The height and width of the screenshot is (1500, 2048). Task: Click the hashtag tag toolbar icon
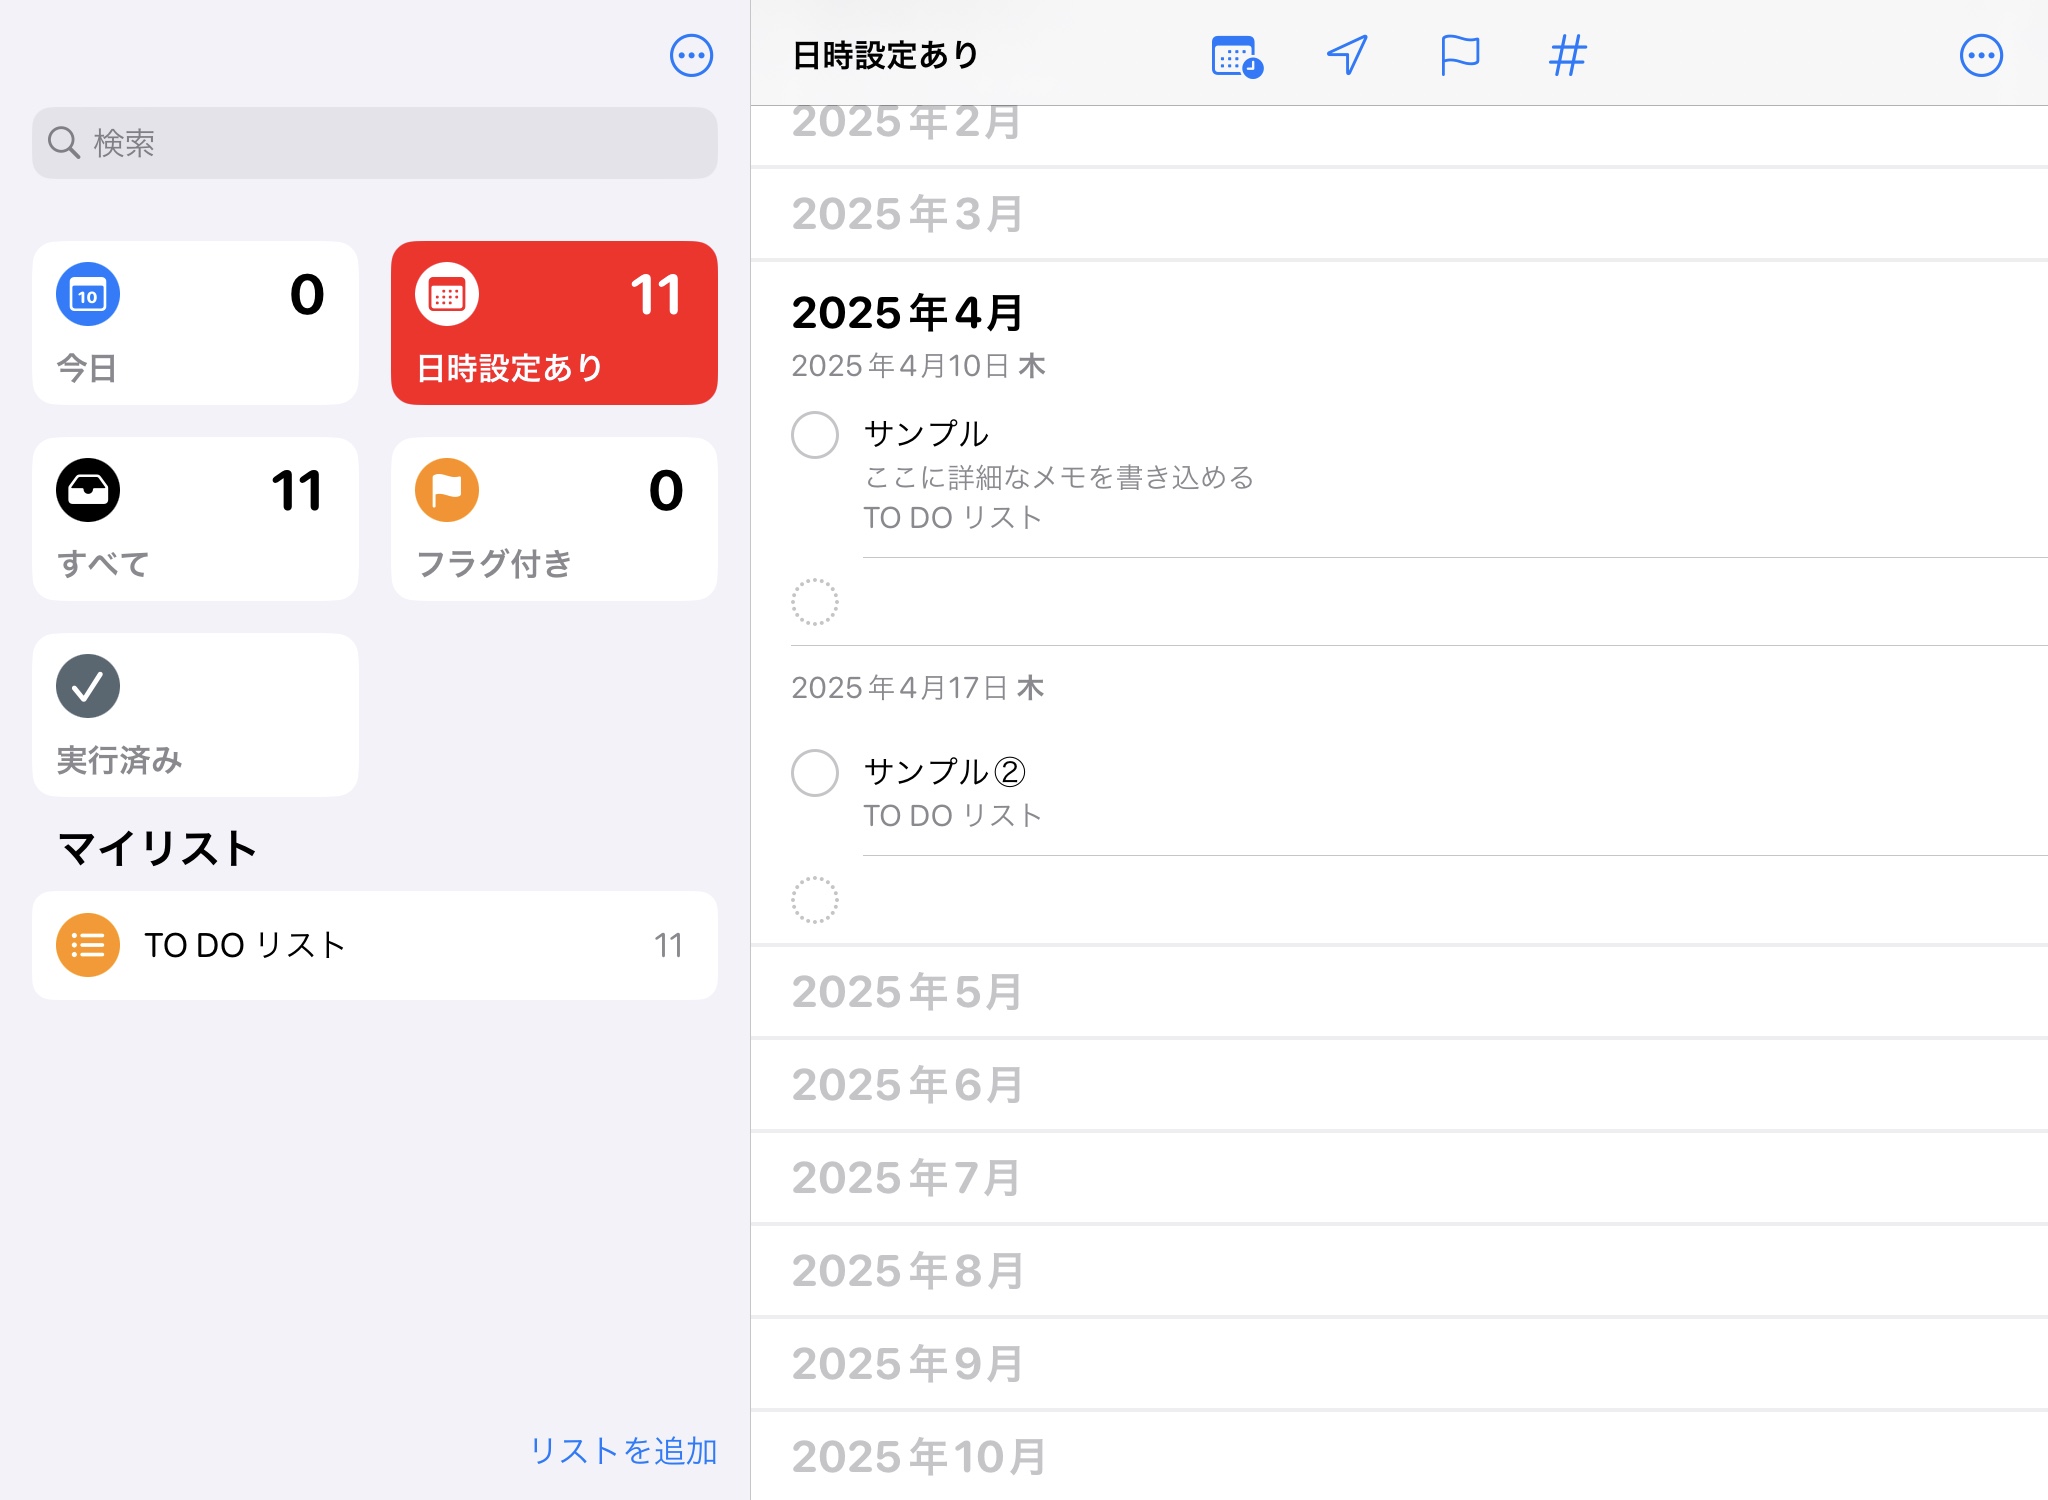pyautogui.click(x=1567, y=56)
